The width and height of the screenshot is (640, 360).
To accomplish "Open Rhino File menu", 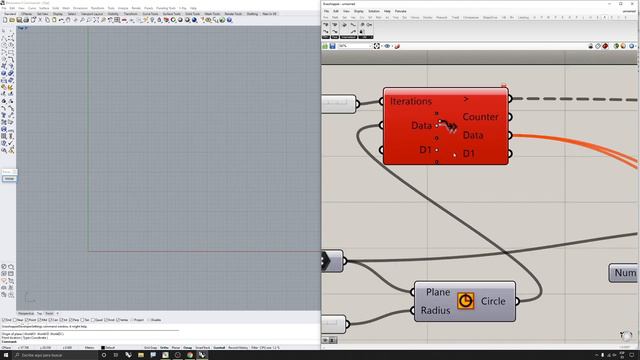I will point(4,8).
